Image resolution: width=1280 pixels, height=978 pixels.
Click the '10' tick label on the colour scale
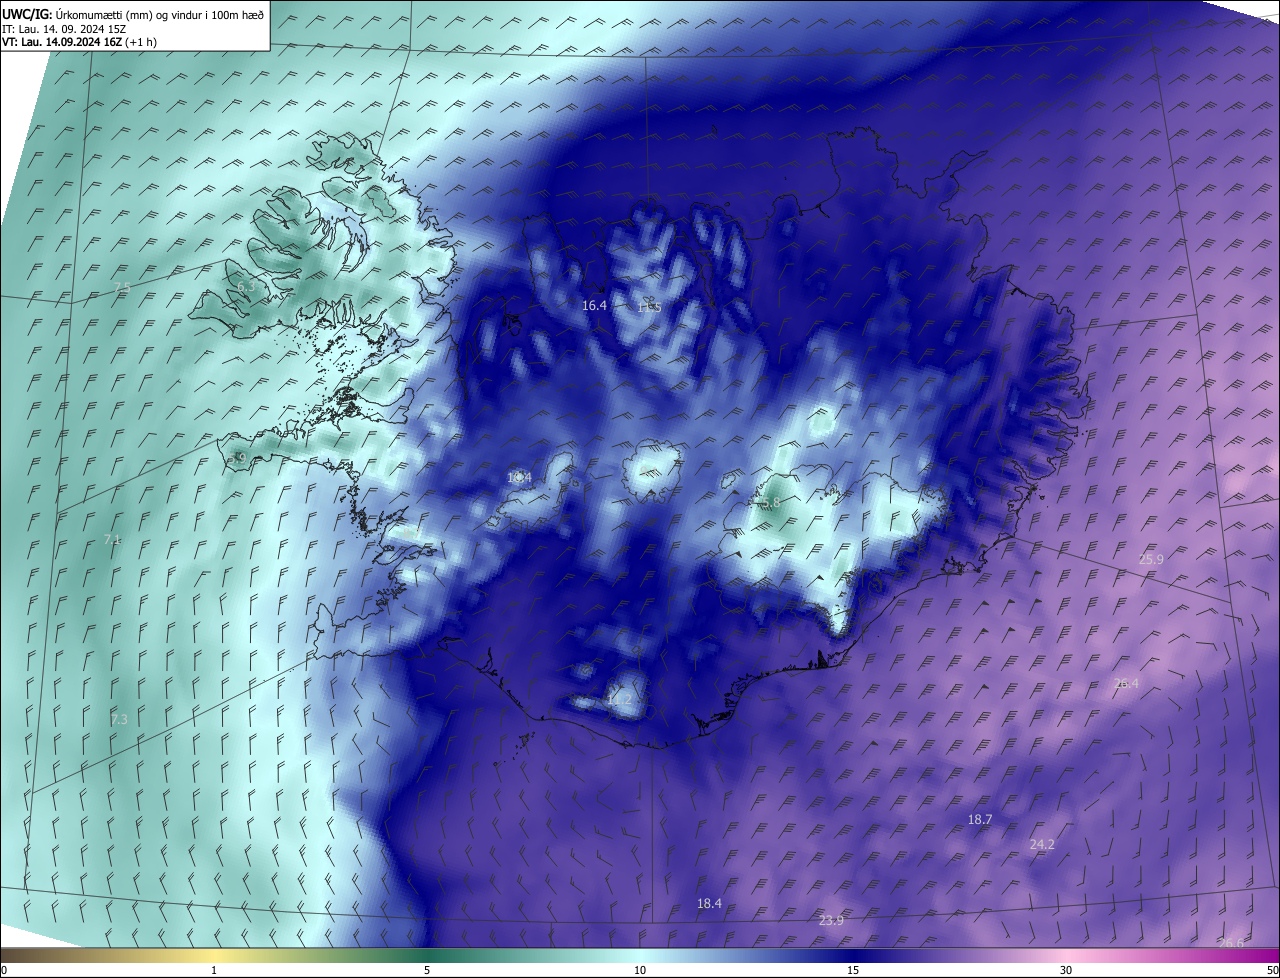tap(640, 970)
